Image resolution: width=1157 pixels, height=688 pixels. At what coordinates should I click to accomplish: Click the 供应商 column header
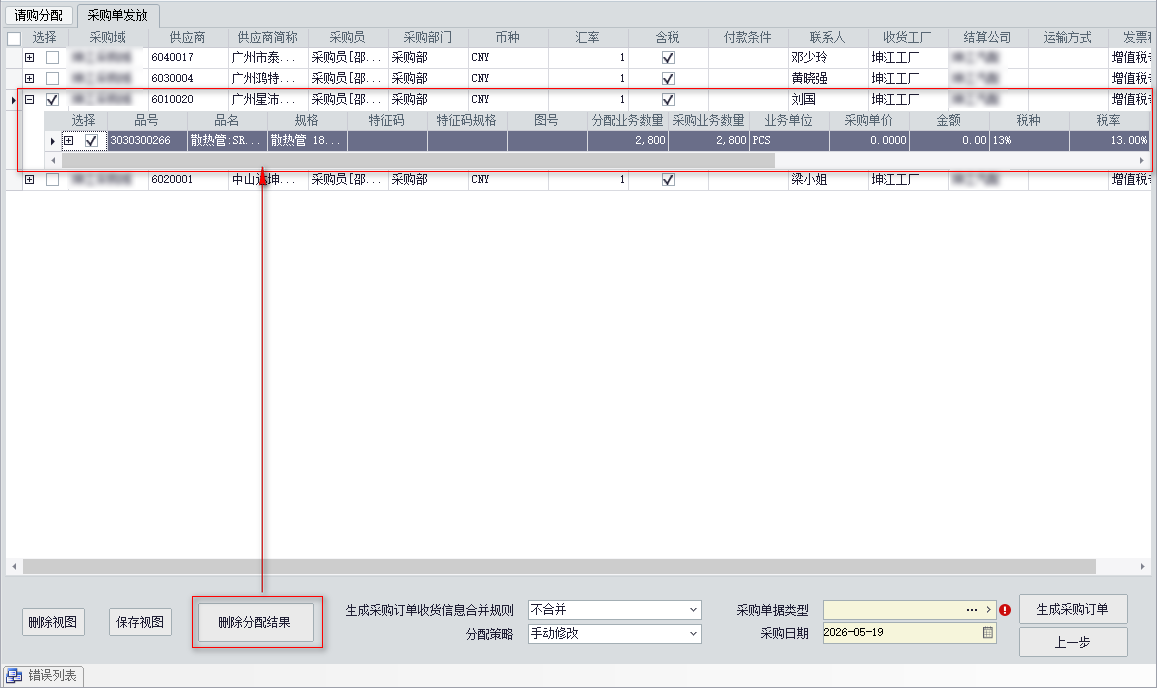(x=187, y=38)
